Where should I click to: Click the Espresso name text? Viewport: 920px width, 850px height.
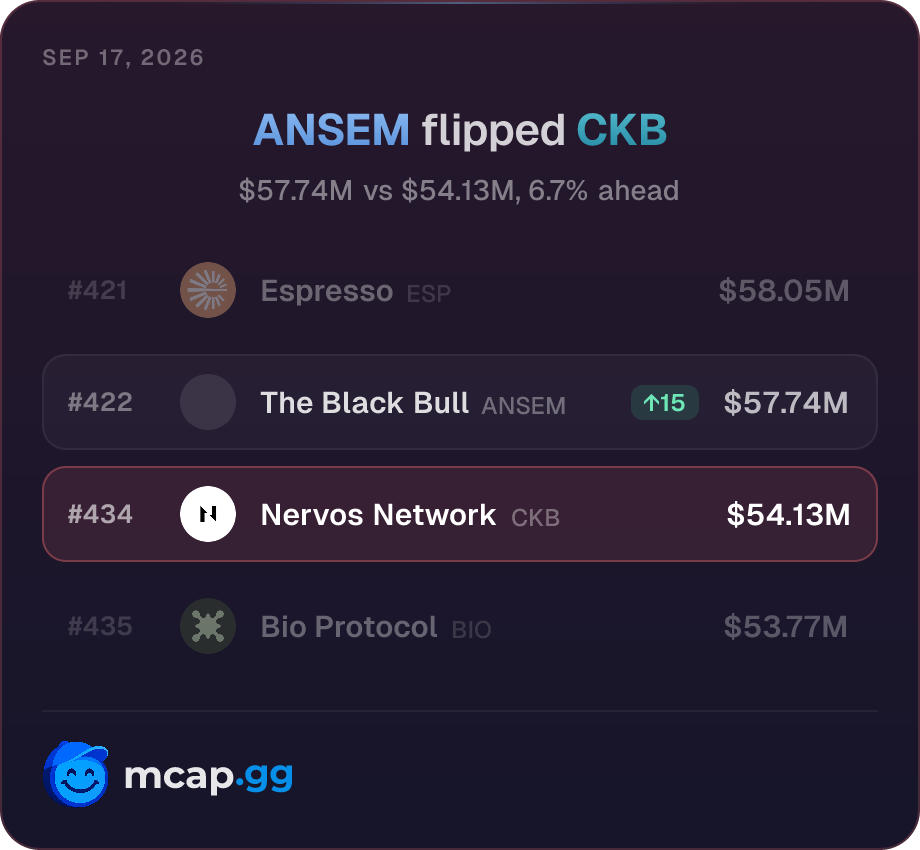327,291
